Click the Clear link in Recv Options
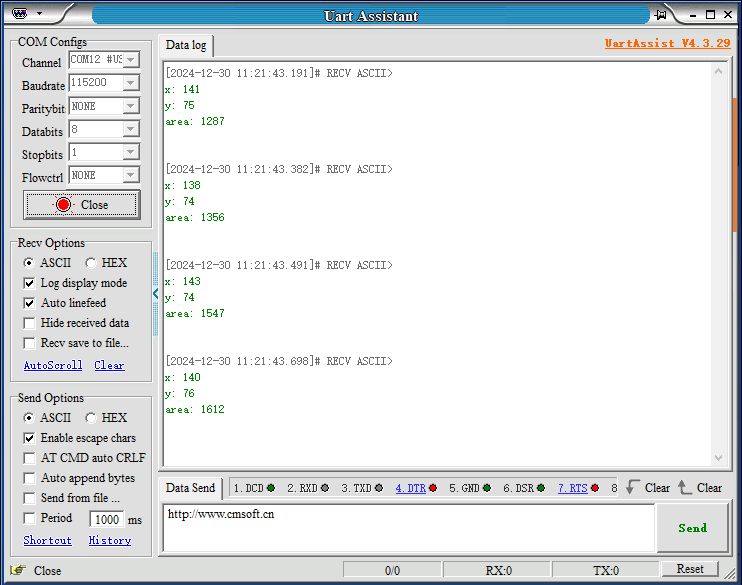The height and width of the screenshot is (585, 742). coord(109,365)
